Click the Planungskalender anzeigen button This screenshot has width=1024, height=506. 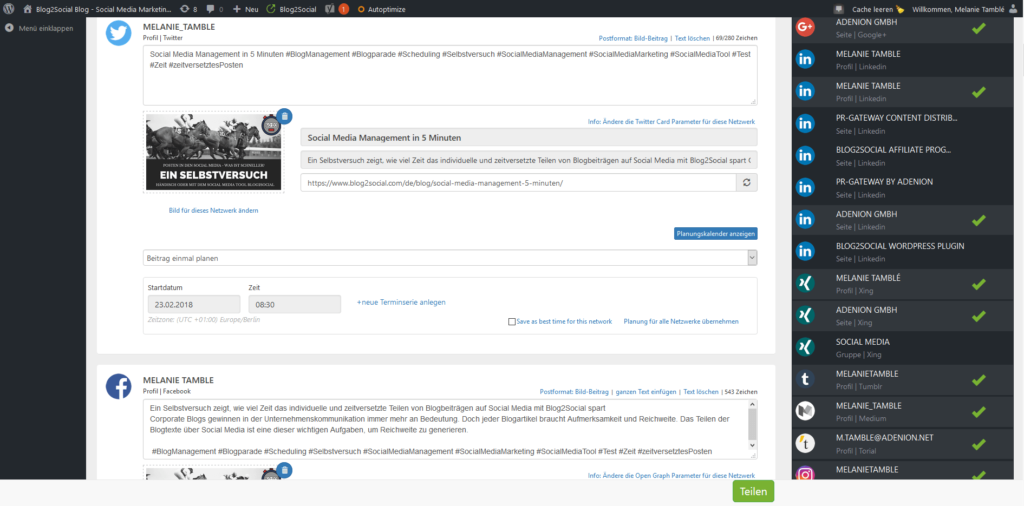click(716, 233)
